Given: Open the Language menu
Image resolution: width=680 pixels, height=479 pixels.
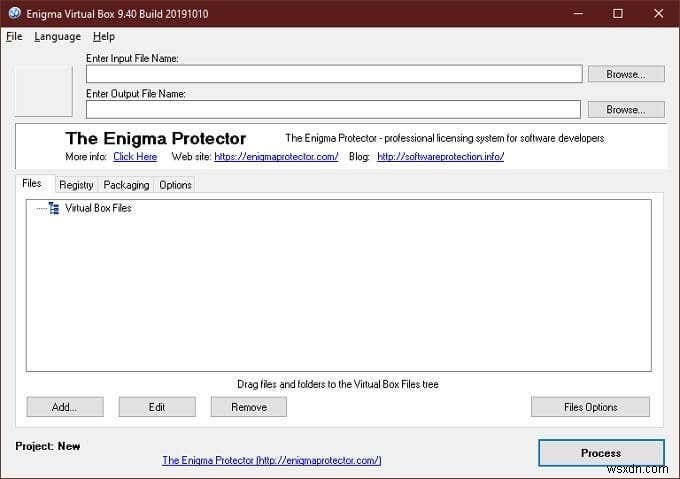Looking at the screenshot, I should (x=58, y=37).
